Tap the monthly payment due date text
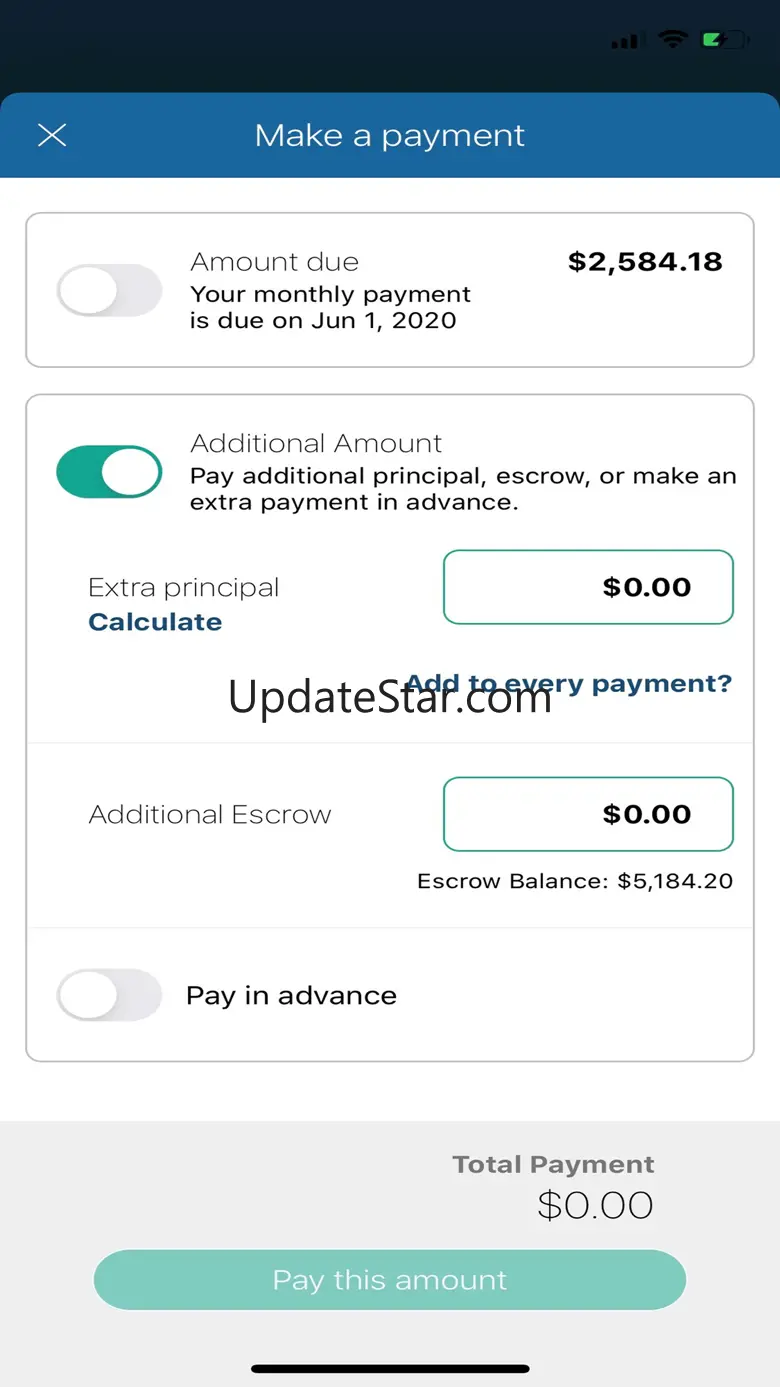Screen dimensions: 780x1387 click(330, 308)
